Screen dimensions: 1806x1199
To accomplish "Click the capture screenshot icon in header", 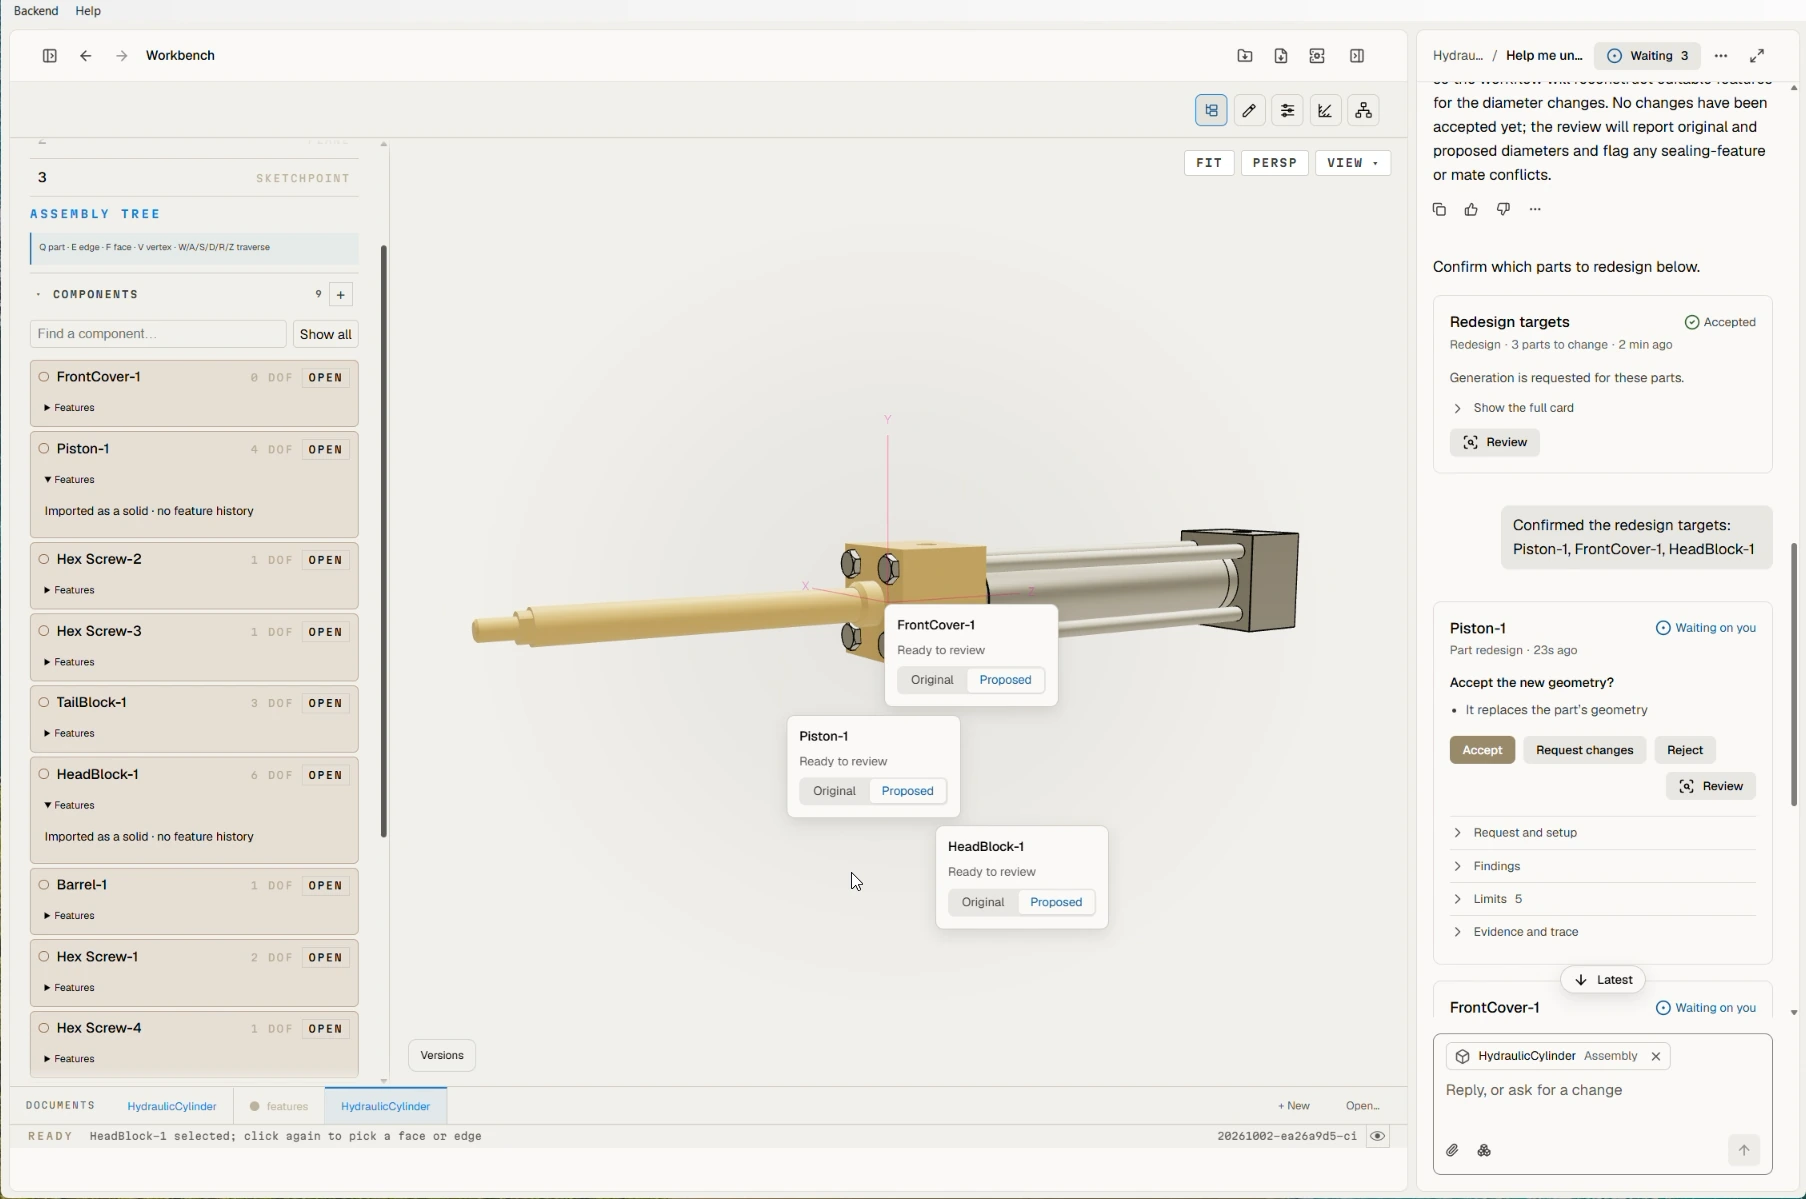I will pyautogui.click(x=1317, y=56).
